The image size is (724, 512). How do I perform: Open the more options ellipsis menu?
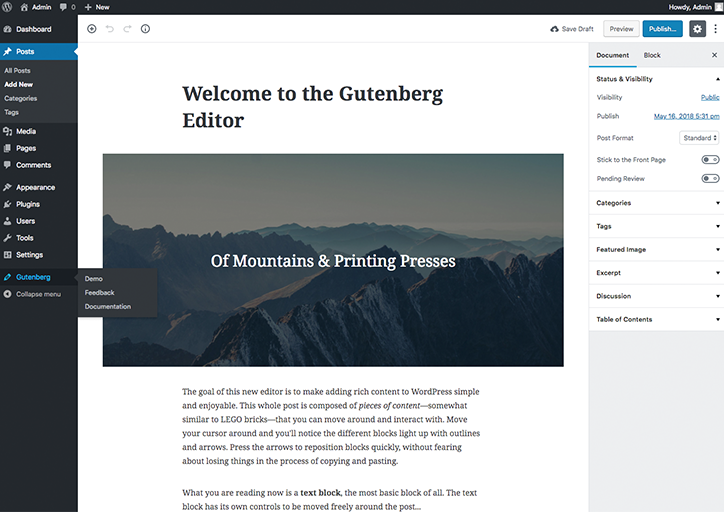715,29
